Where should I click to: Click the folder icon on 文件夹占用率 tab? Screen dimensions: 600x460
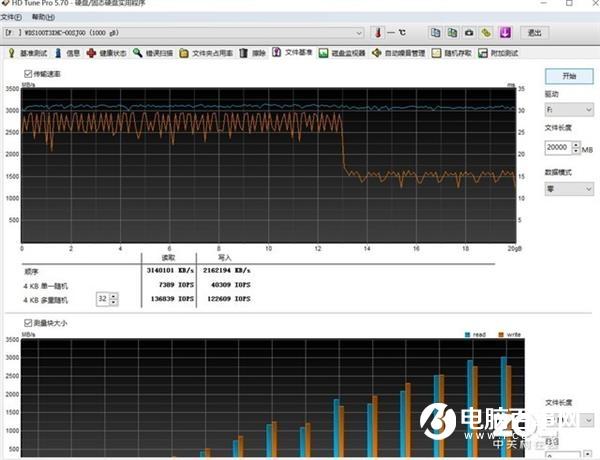184,53
